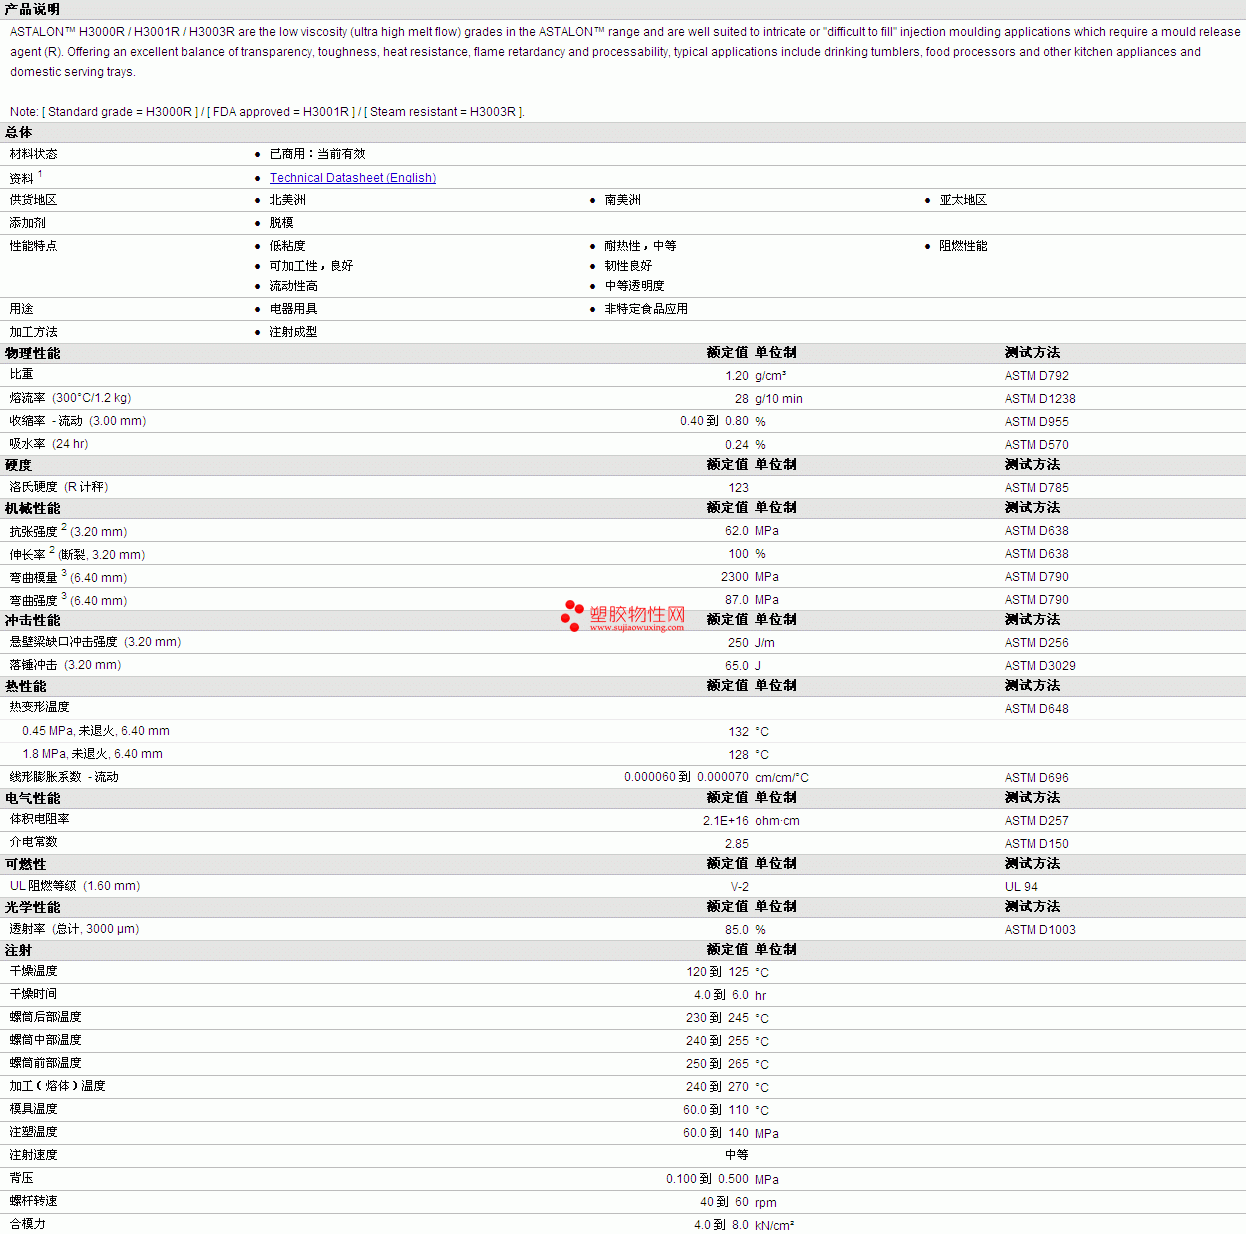
Task: Select the 中等透明度 feature entry
Action: pyautogui.click(x=635, y=286)
